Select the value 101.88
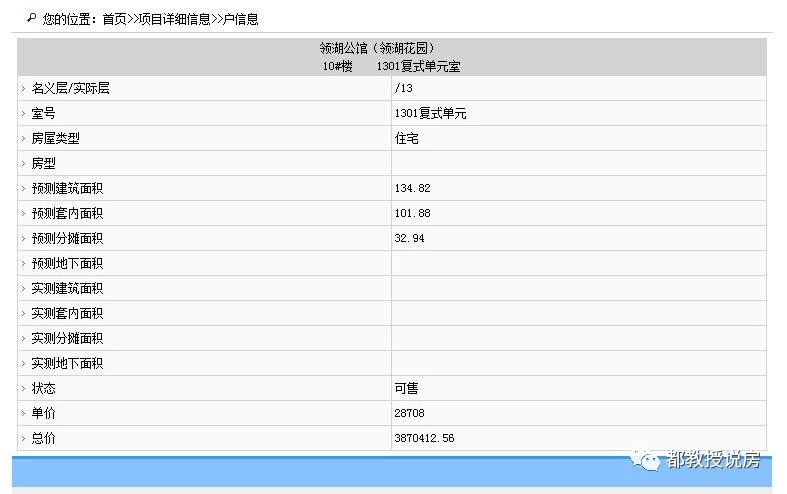The image size is (787, 494). tap(413, 213)
